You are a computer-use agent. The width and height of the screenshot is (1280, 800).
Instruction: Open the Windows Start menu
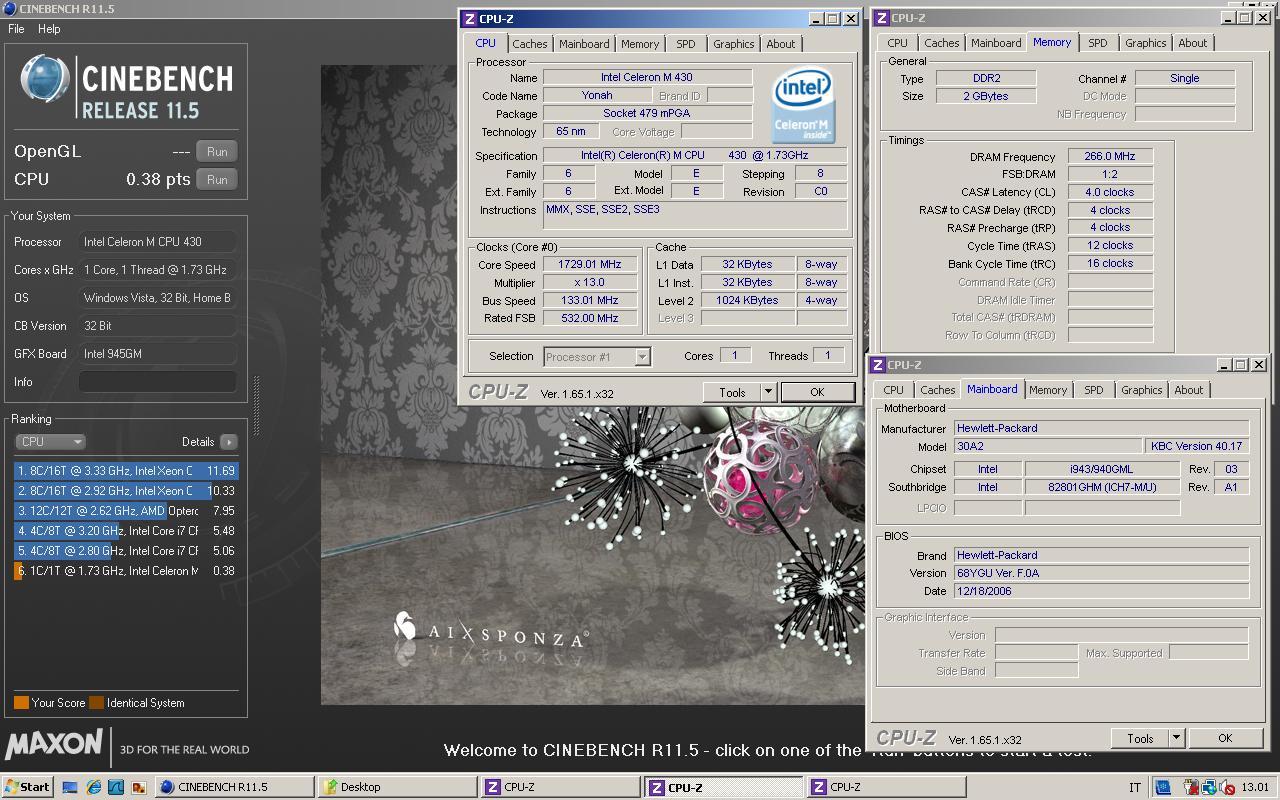click(28, 787)
